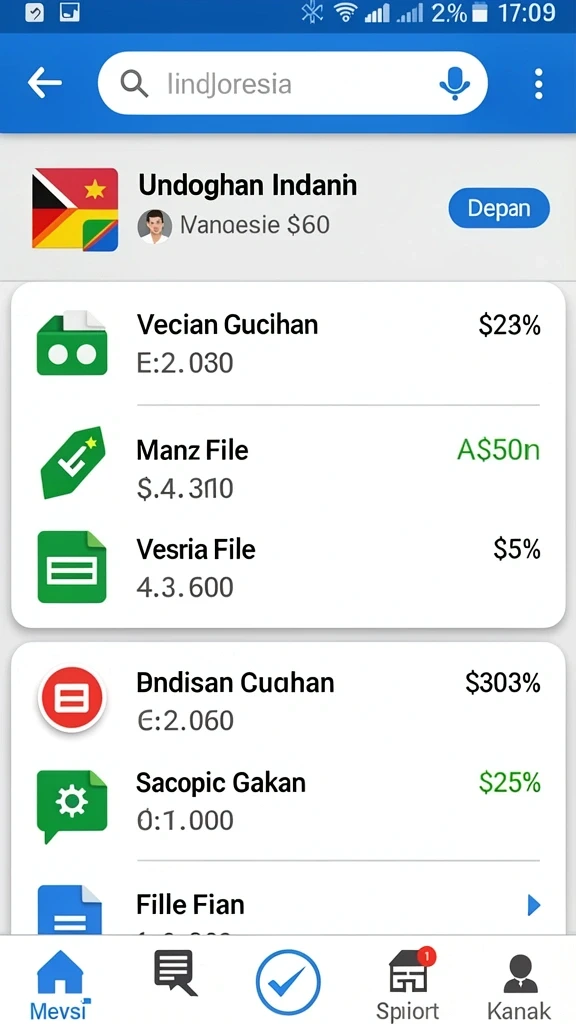Open the Undoghan Indanin flag thumbnail
Screen dimensions: 576x1024
pos(75,210)
